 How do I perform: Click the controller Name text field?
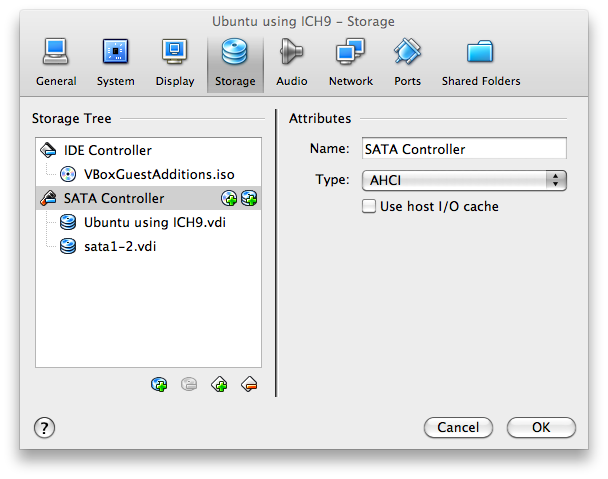click(463, 149)
